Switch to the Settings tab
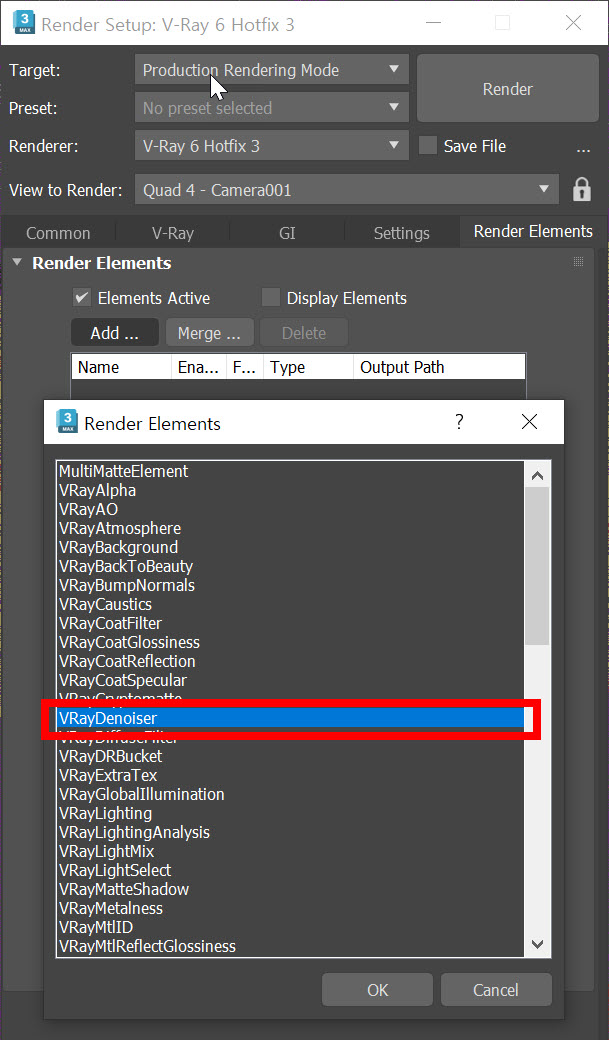609x1040 pixels. (x=401, y=233)
